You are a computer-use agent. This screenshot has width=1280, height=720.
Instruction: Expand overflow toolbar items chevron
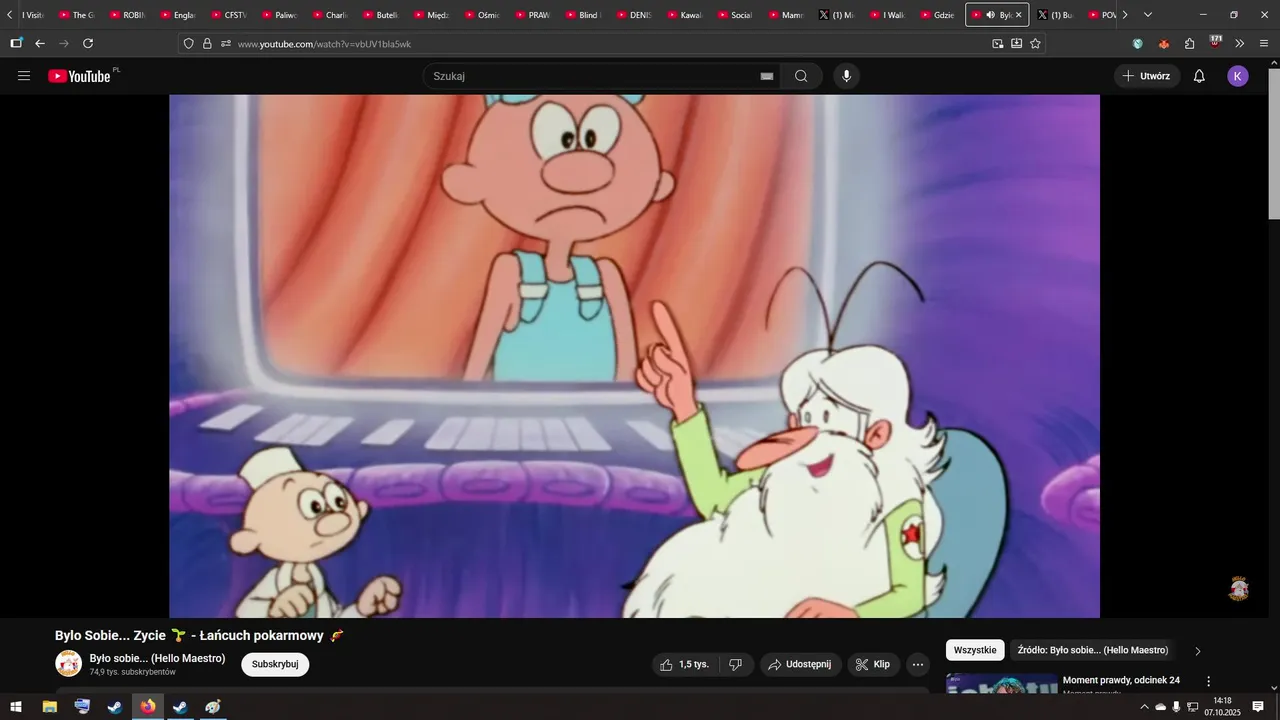[x=1240, y=44]
